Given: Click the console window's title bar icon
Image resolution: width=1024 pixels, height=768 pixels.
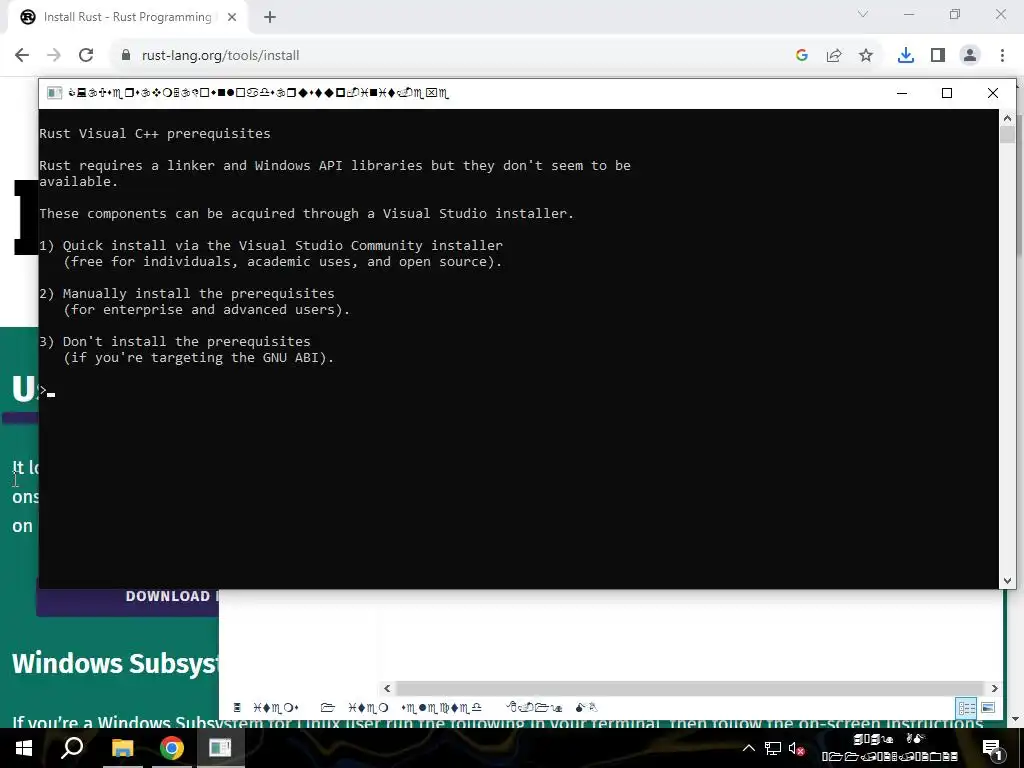Looking at the screenshot, I should (x=55, y=93).
